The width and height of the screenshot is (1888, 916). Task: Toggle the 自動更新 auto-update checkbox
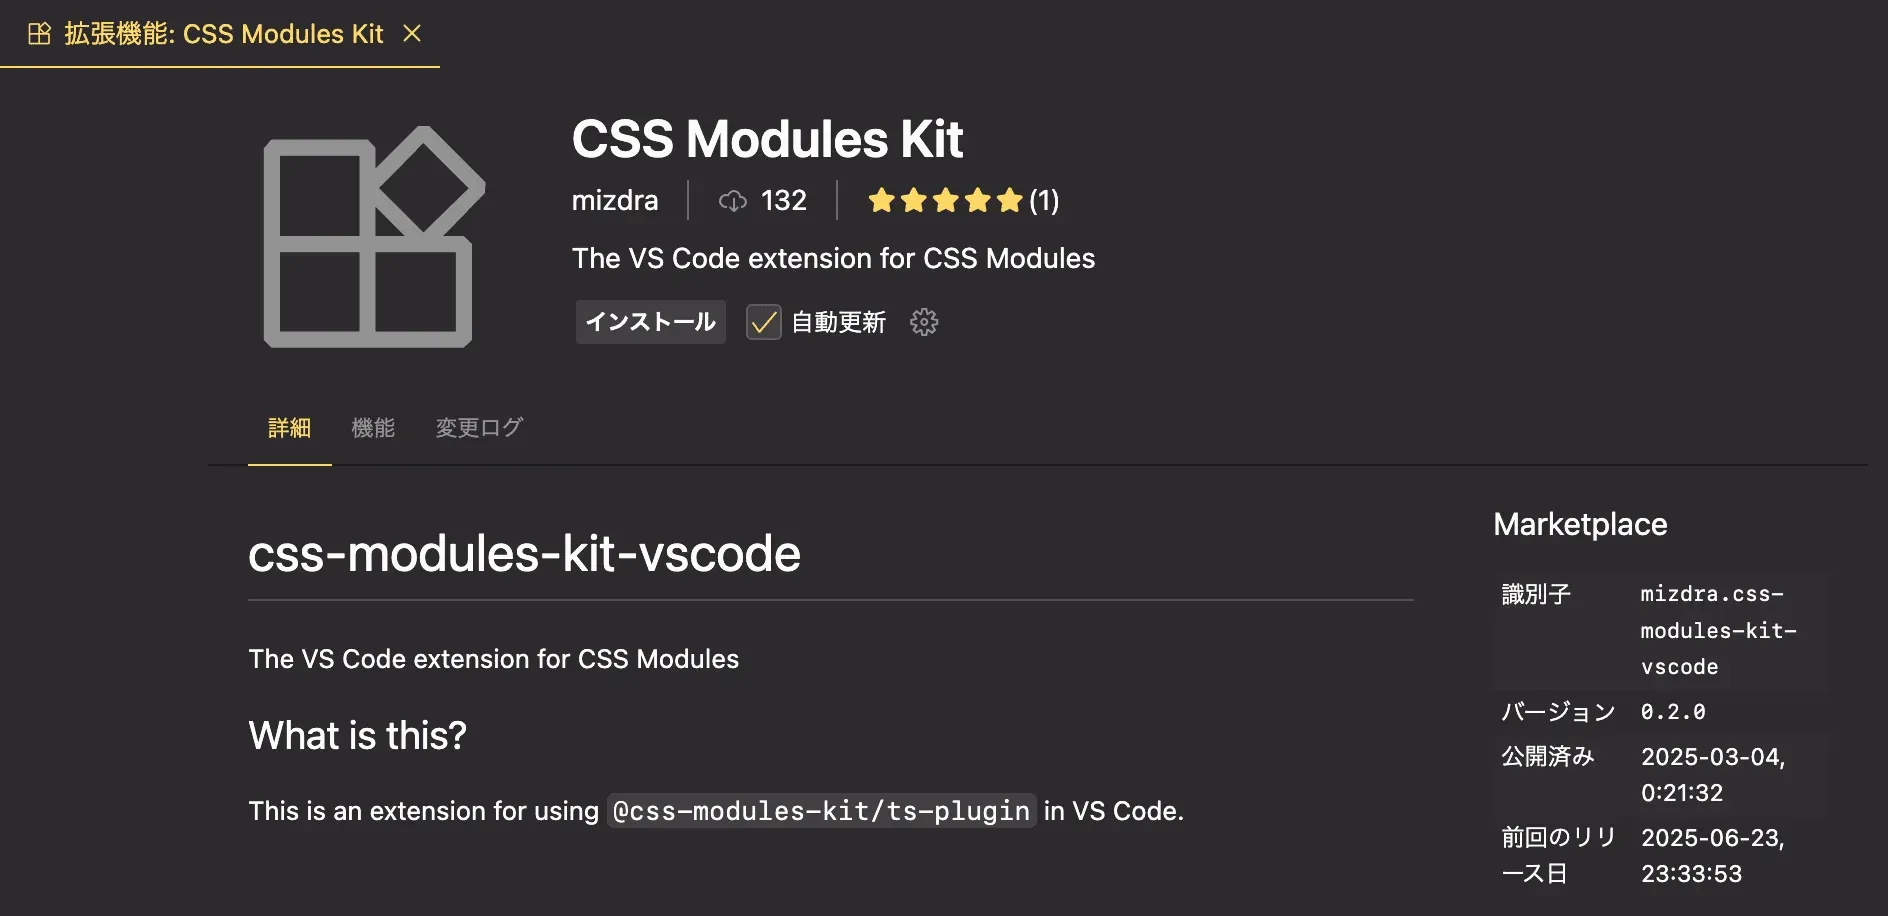coord(763,322)
